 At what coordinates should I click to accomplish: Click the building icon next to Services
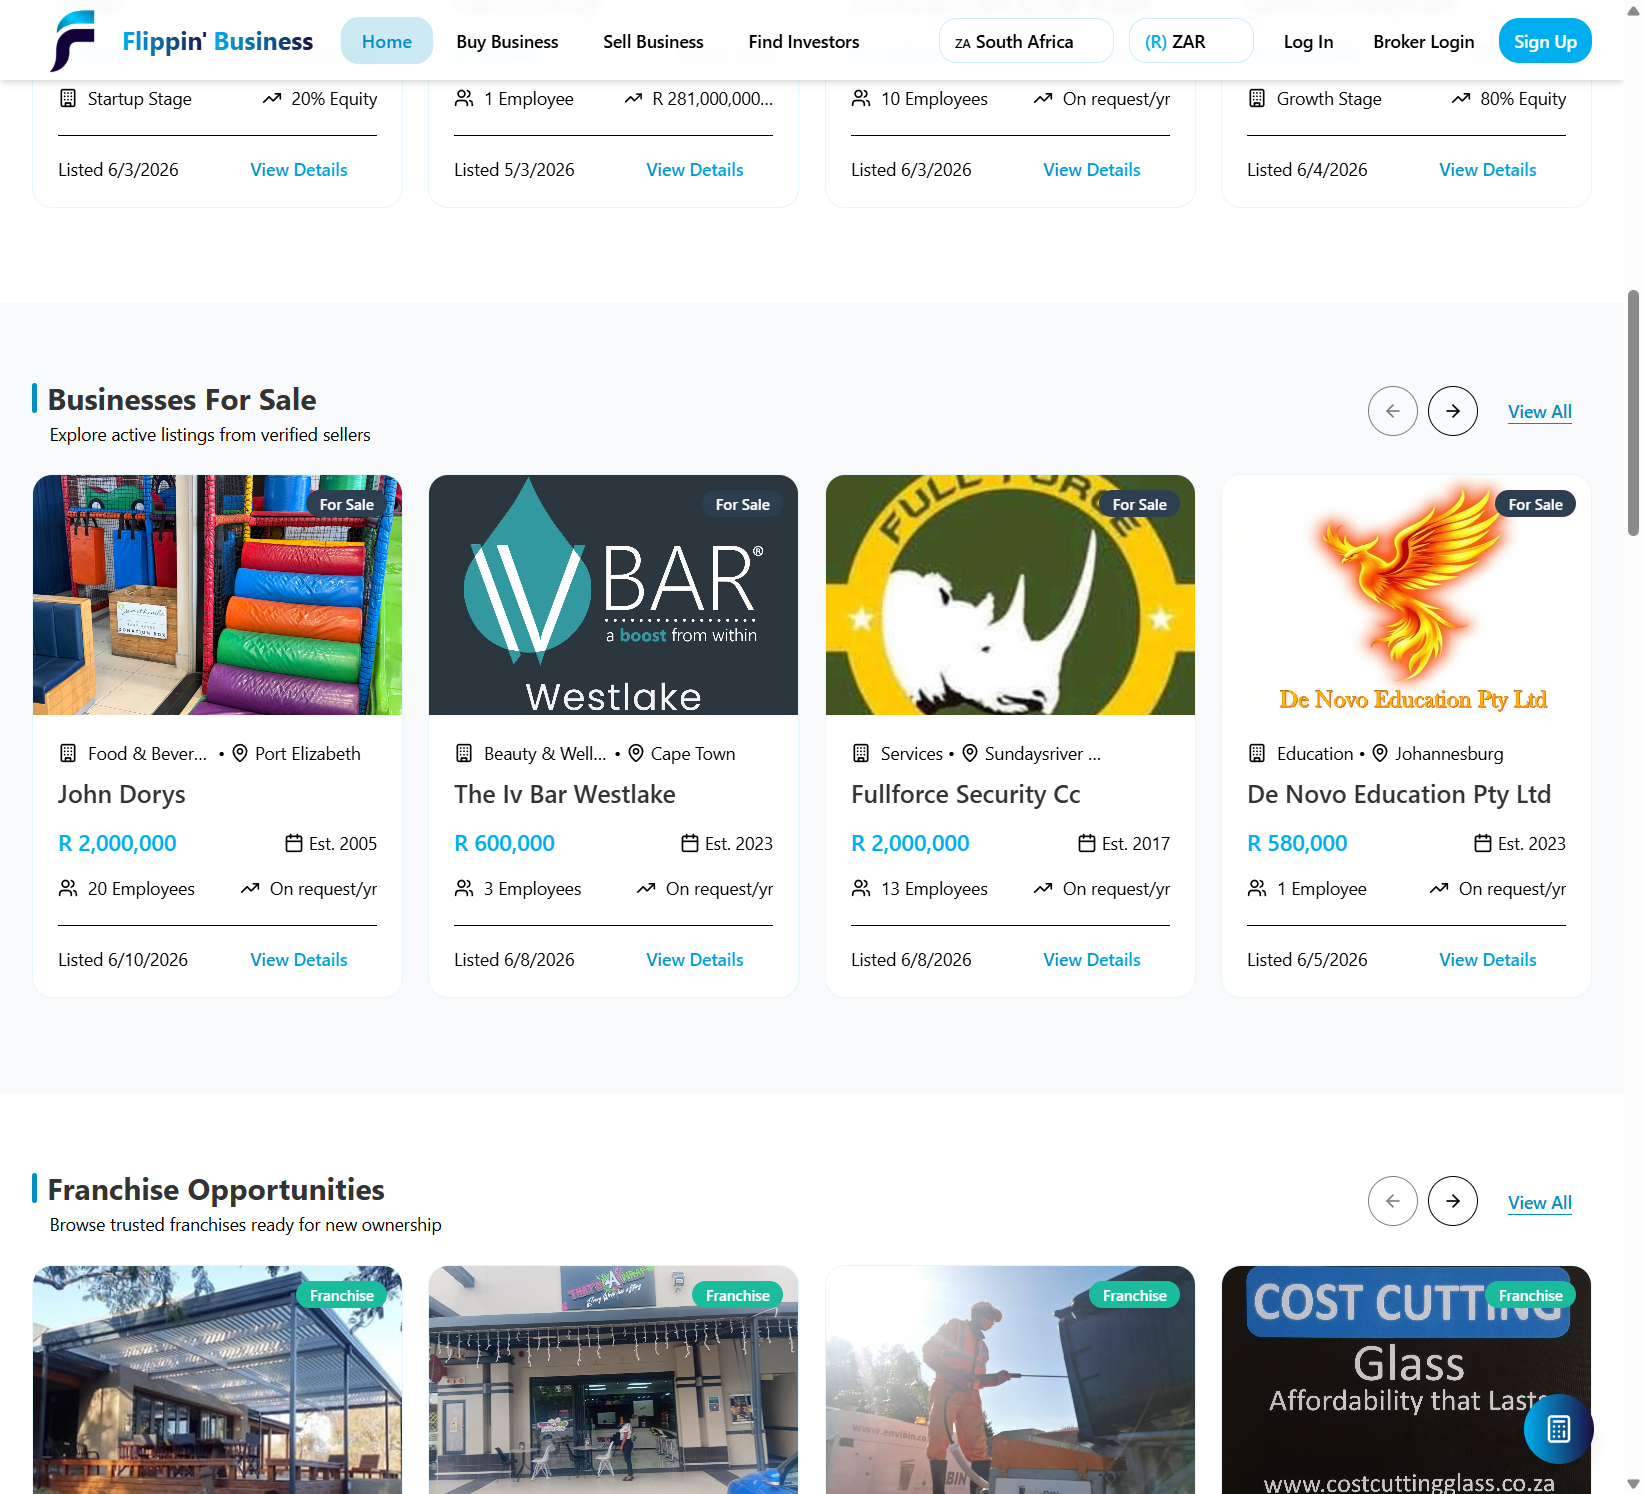(x=861, y=753)
